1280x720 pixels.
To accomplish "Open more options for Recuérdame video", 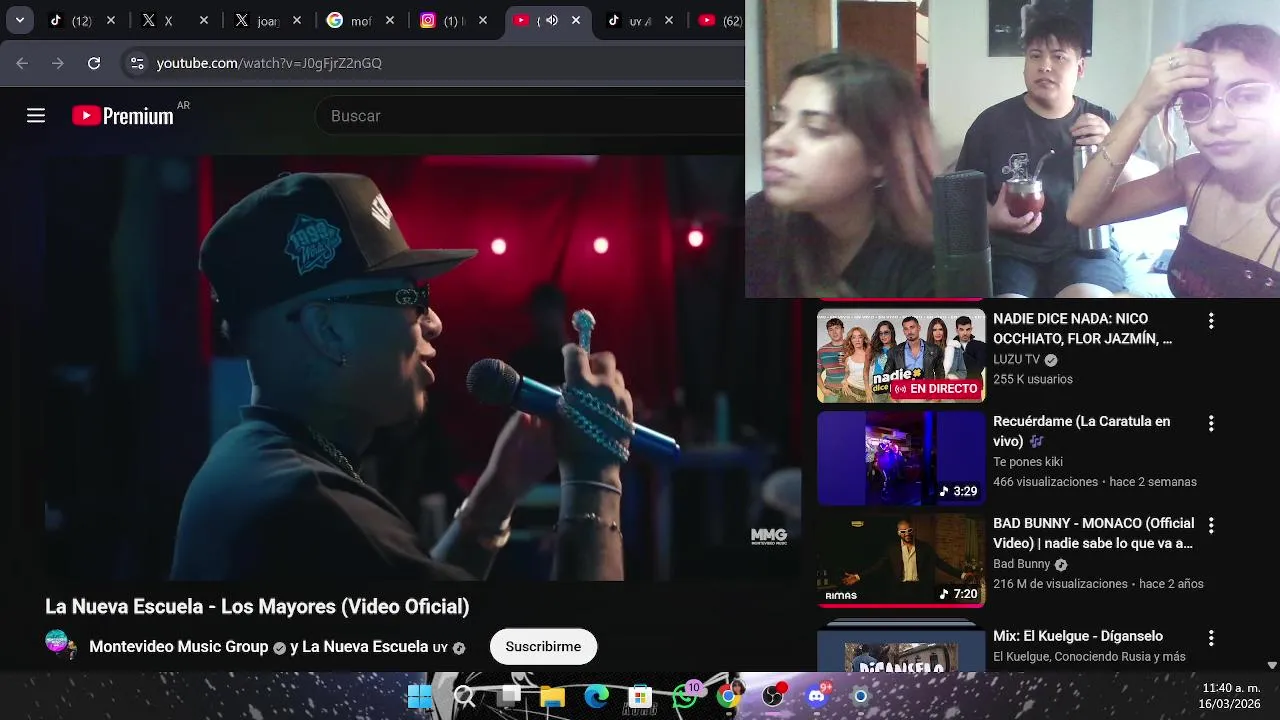I will click(1211, 424).
